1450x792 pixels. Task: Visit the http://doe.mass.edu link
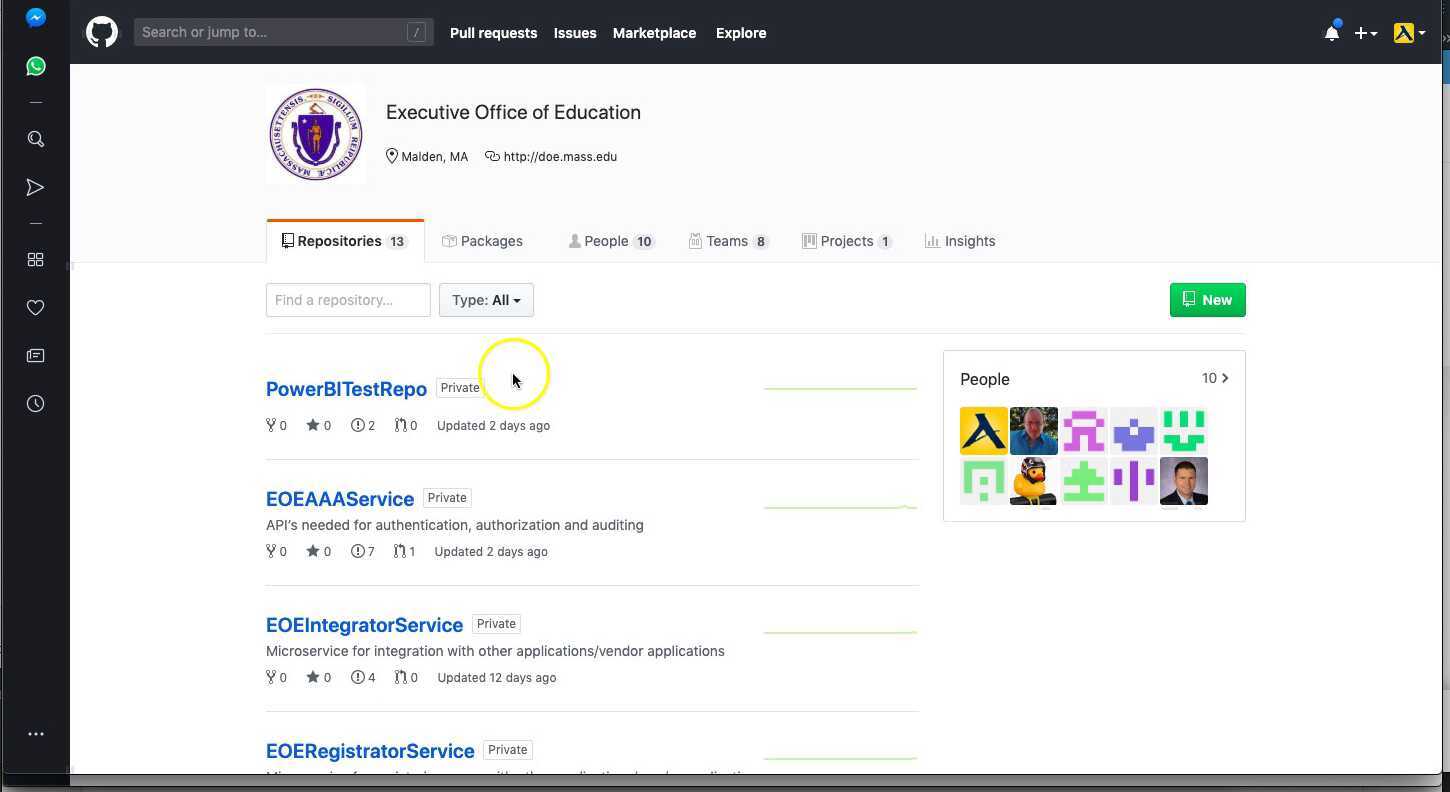[x=560, y=156]
